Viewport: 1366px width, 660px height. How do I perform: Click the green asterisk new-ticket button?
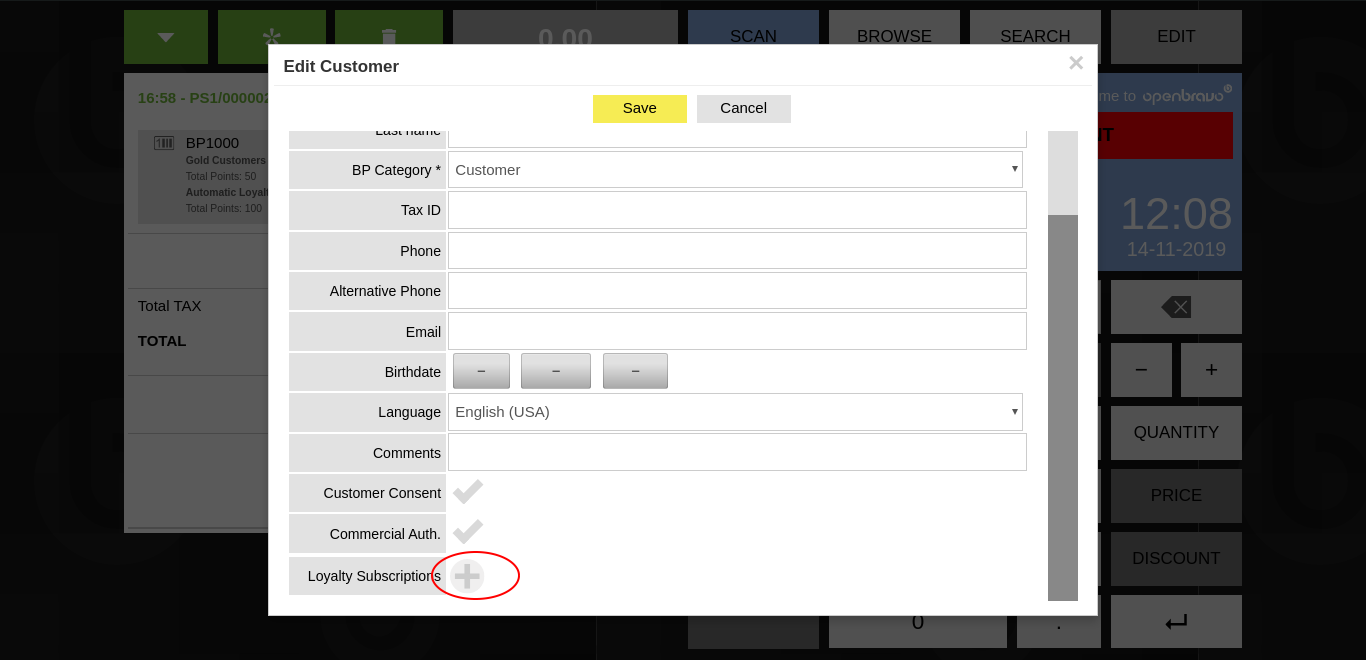click(x=272, y=37)
